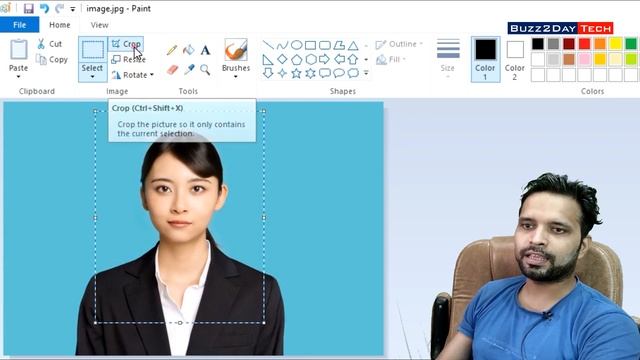Click inside the dashed selection on photo

pyautogui.click(x=180, y=216)
